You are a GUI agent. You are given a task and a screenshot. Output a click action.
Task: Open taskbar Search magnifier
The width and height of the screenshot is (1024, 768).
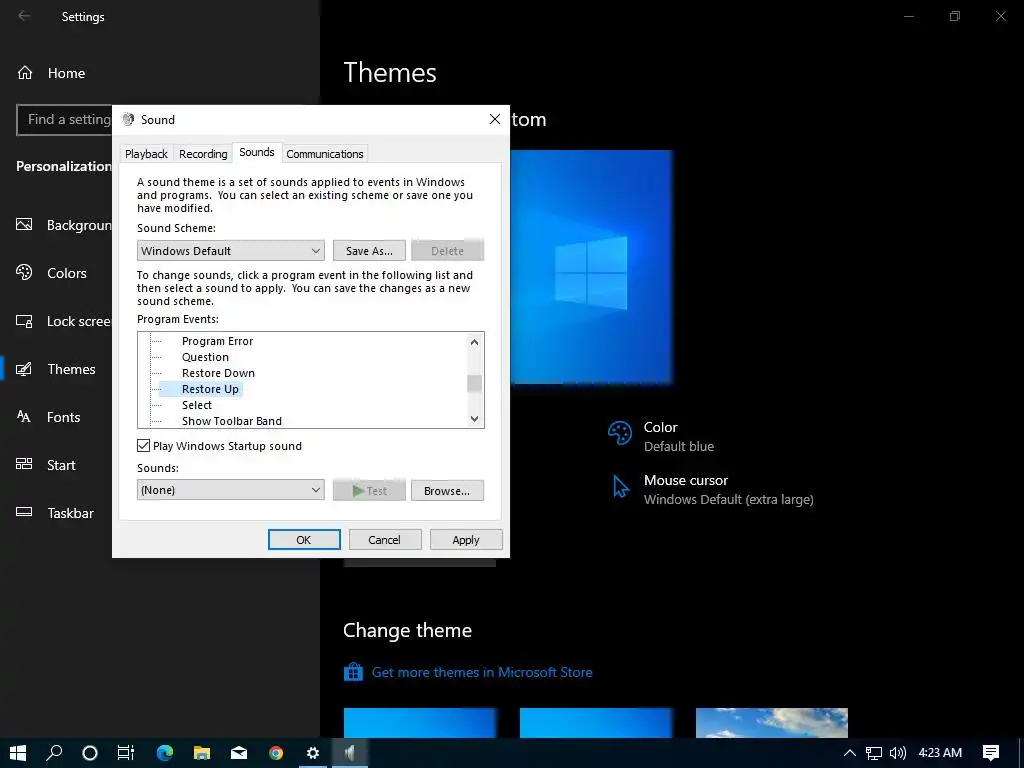pos(54,753)
